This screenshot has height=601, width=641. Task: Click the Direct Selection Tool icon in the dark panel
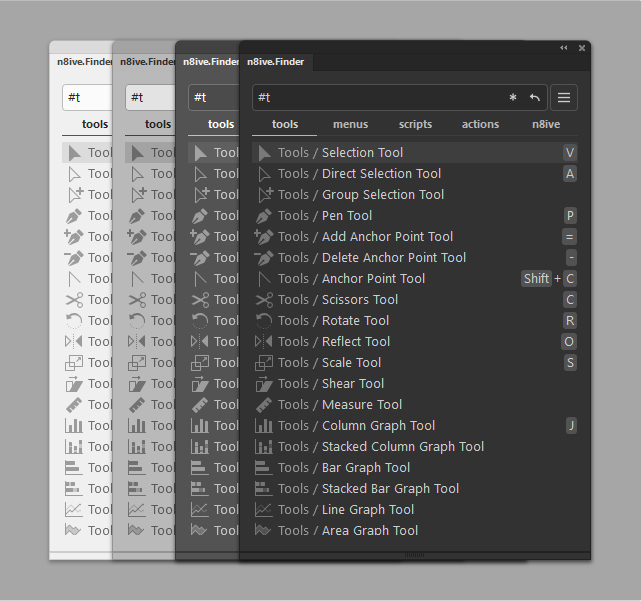pyautogui.click(x=264, y=174)
